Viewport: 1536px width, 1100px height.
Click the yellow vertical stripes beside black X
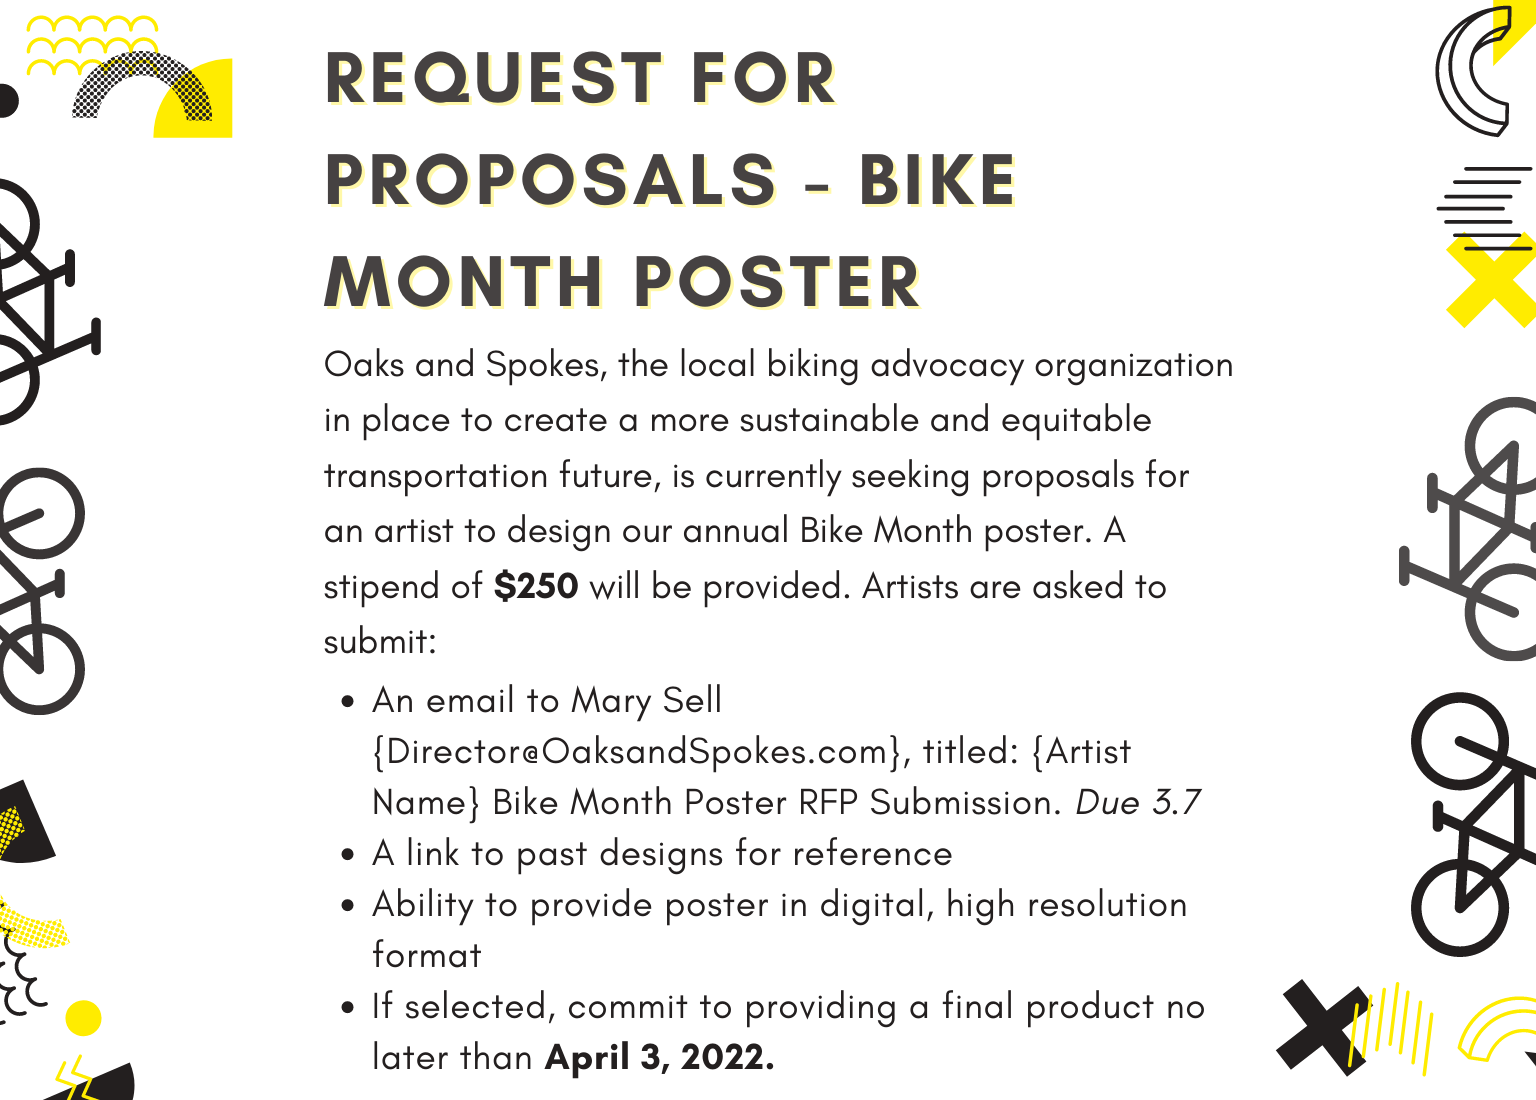coord(1395,1025)
